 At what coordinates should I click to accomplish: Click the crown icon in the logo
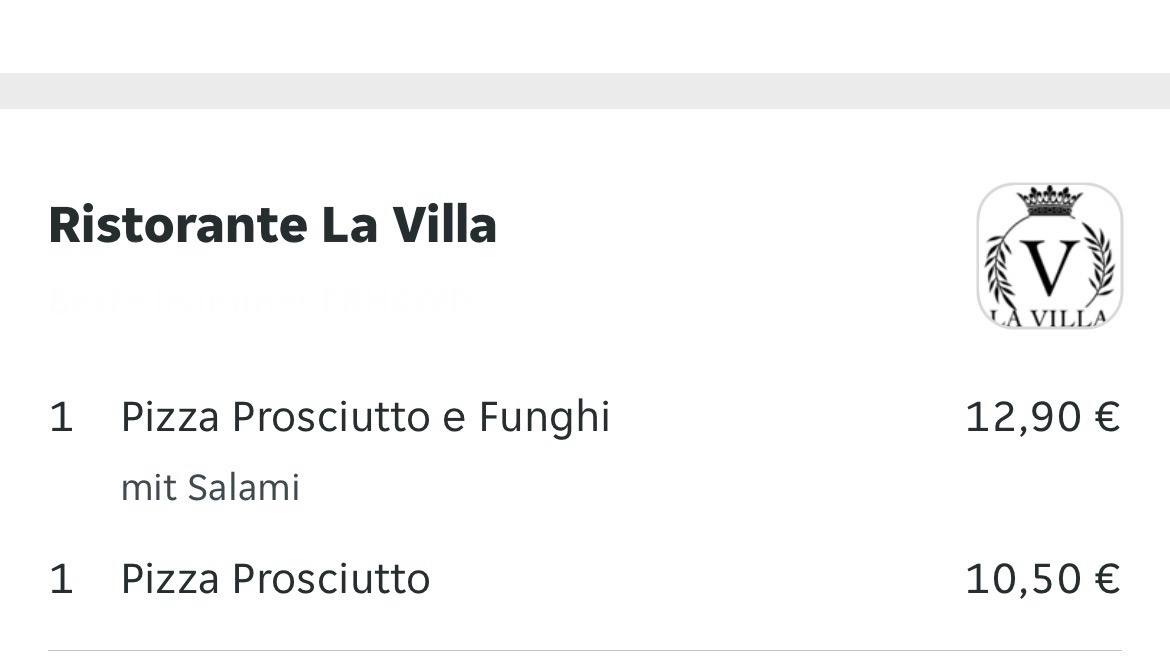tap(1049, 200)
